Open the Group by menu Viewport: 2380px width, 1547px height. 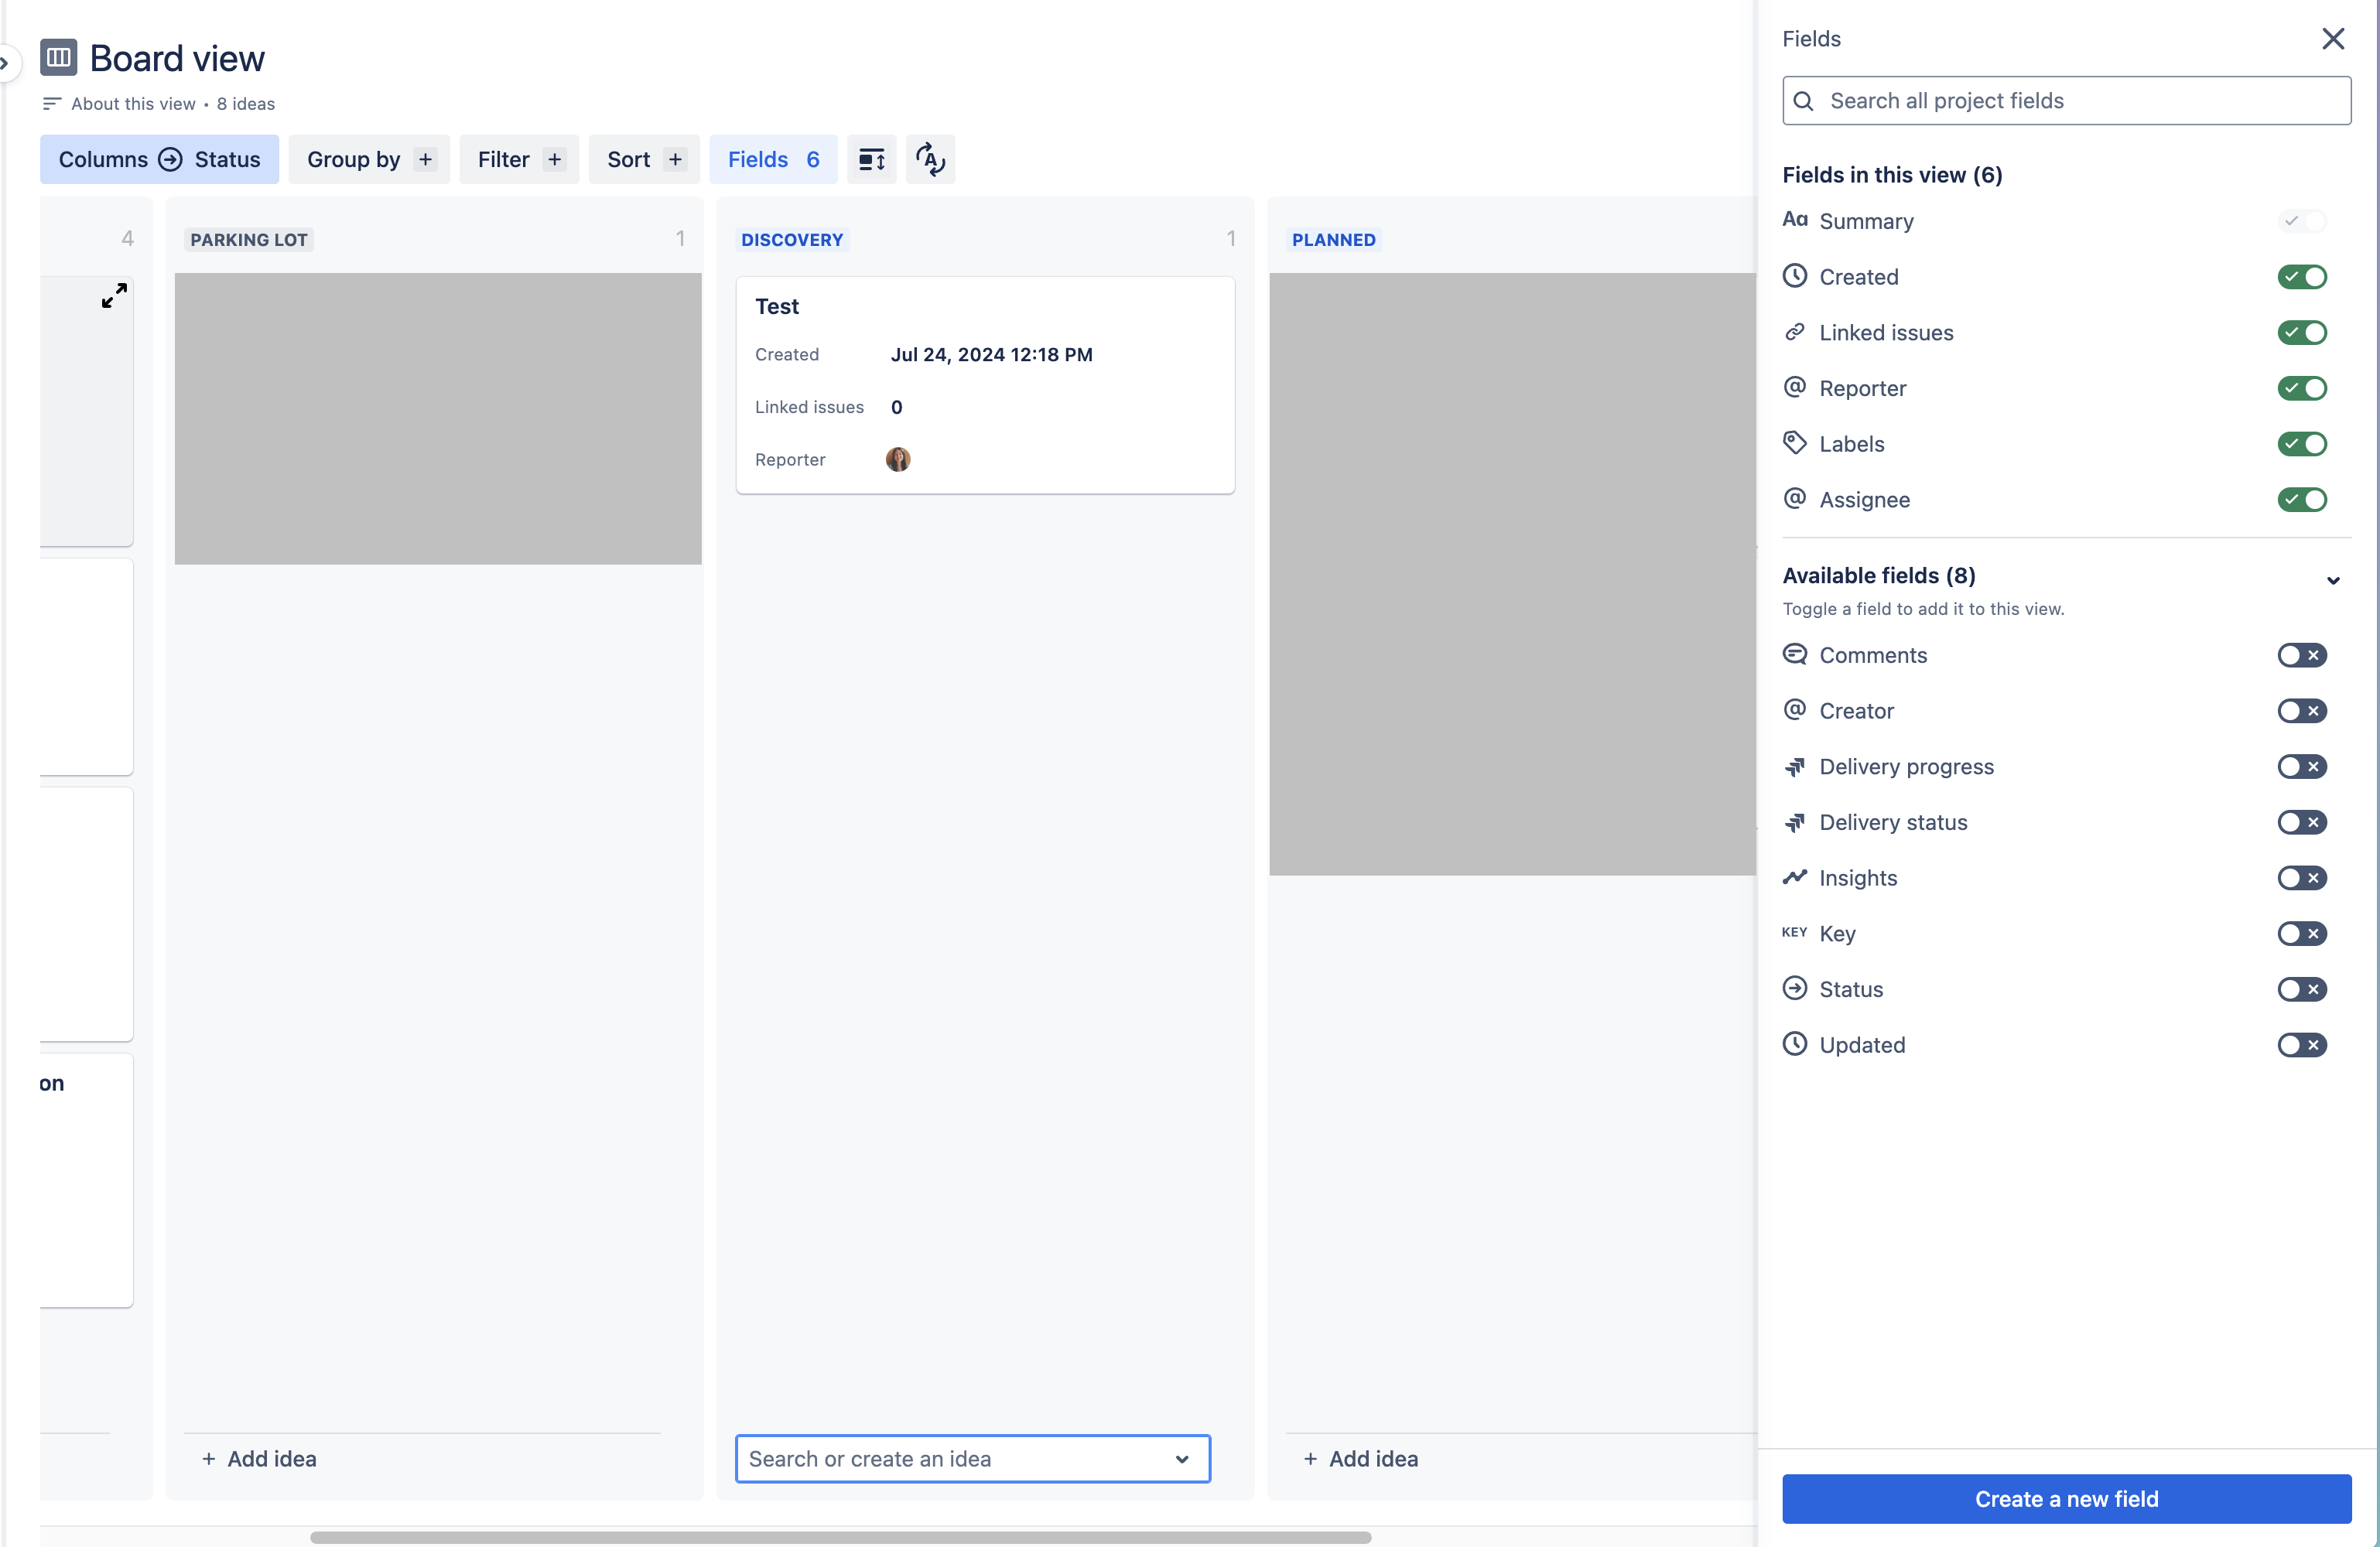pyautogui.click(x=369, y=160)
